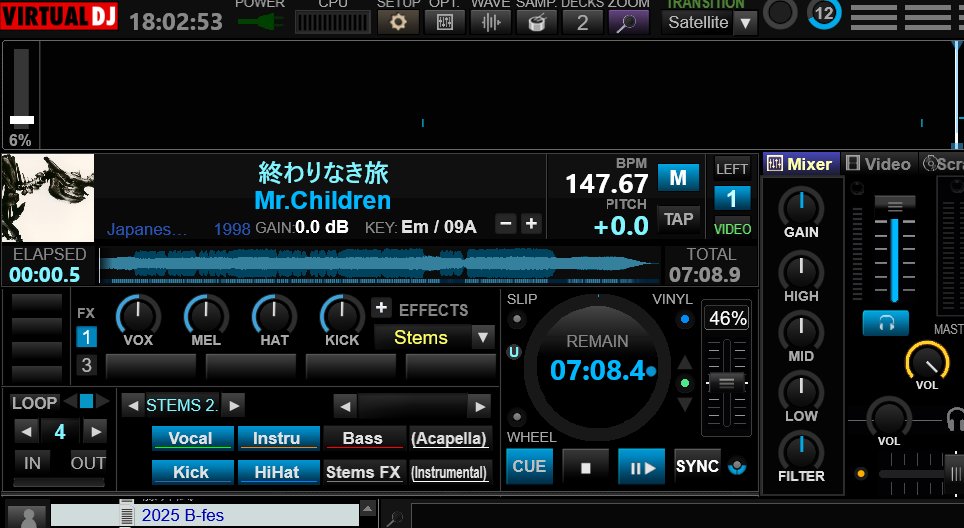Viewport: 964px width, 528px height.
Task: Click the SYNC button
Action: [x=697, y=467]
